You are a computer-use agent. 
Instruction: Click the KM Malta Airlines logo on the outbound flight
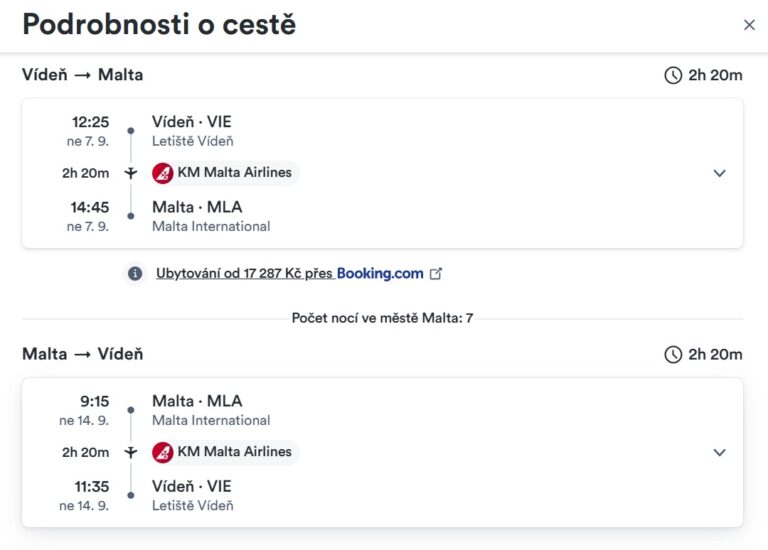163,173
